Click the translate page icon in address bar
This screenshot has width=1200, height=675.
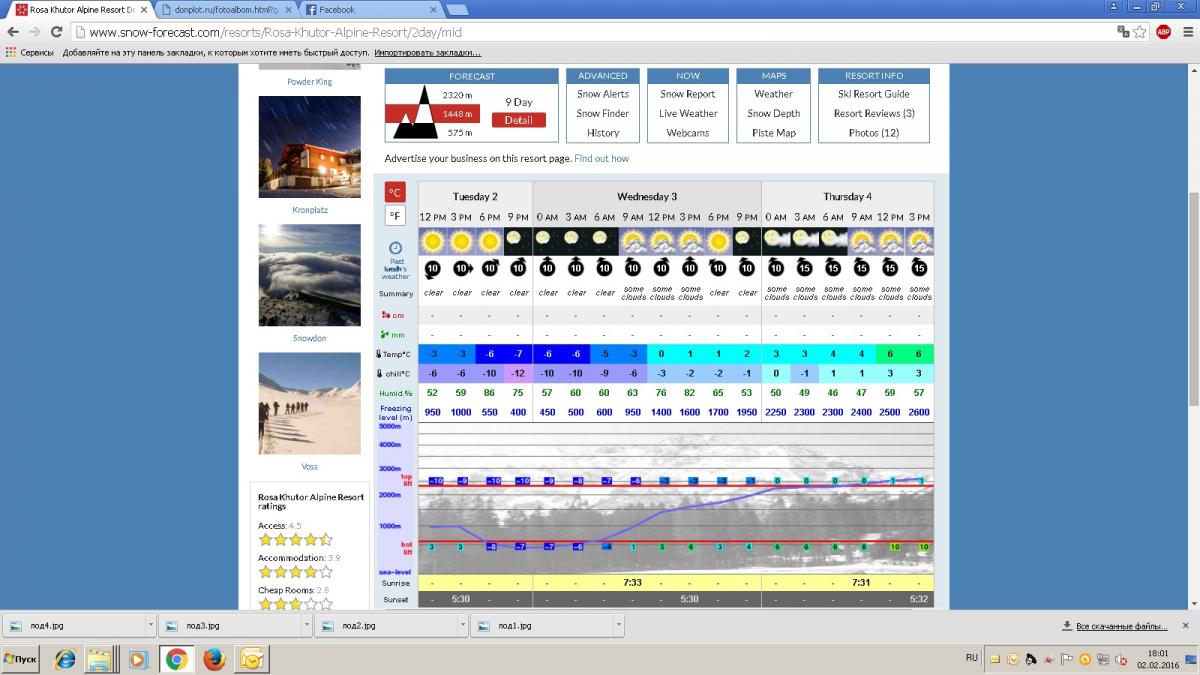point(1123,32)
